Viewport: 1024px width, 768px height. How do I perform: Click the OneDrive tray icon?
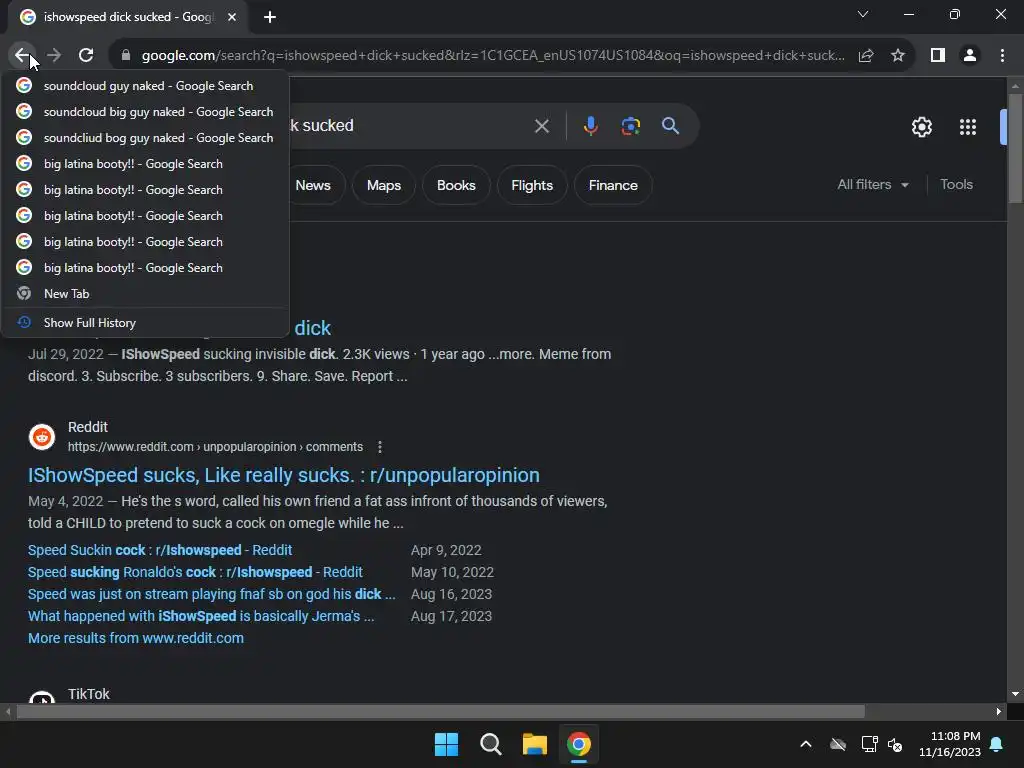[838, 744]
